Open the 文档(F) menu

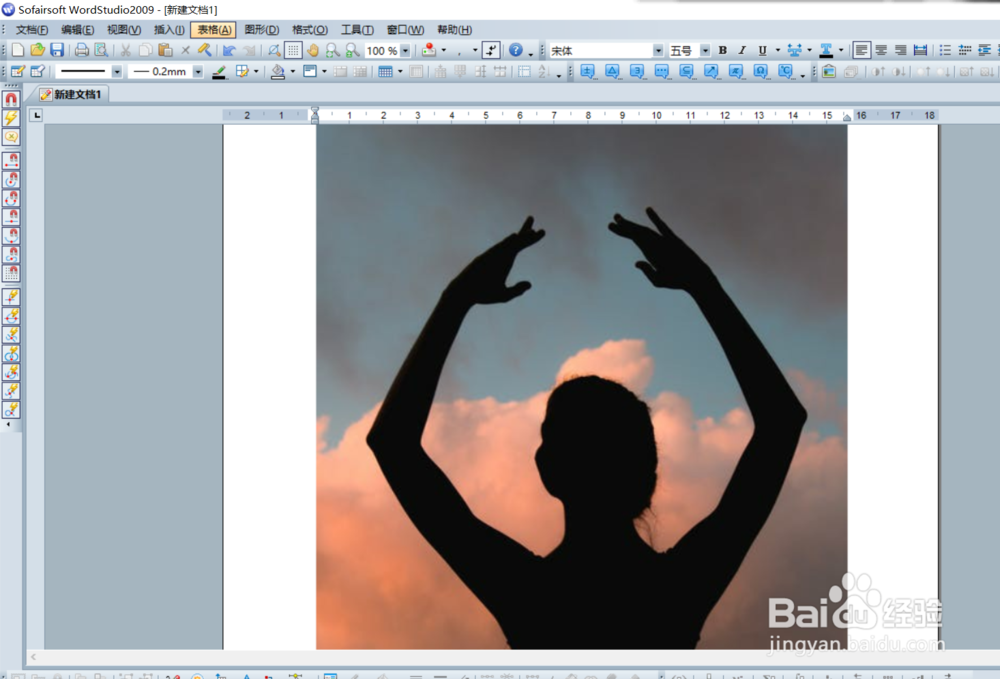pos(32,30)
